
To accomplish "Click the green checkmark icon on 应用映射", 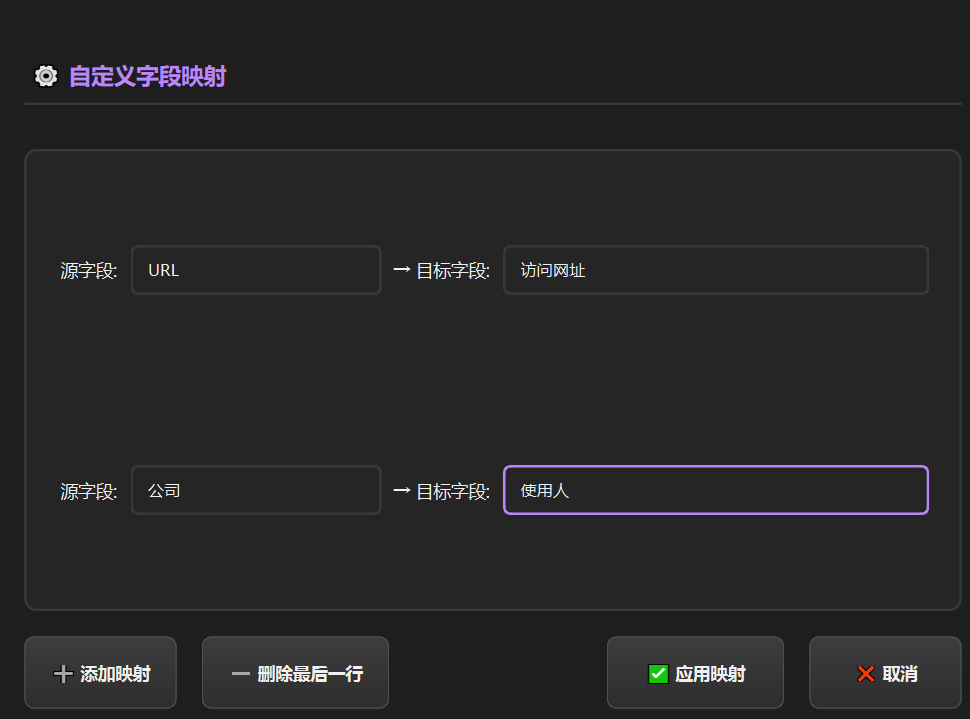I will 658,674.
